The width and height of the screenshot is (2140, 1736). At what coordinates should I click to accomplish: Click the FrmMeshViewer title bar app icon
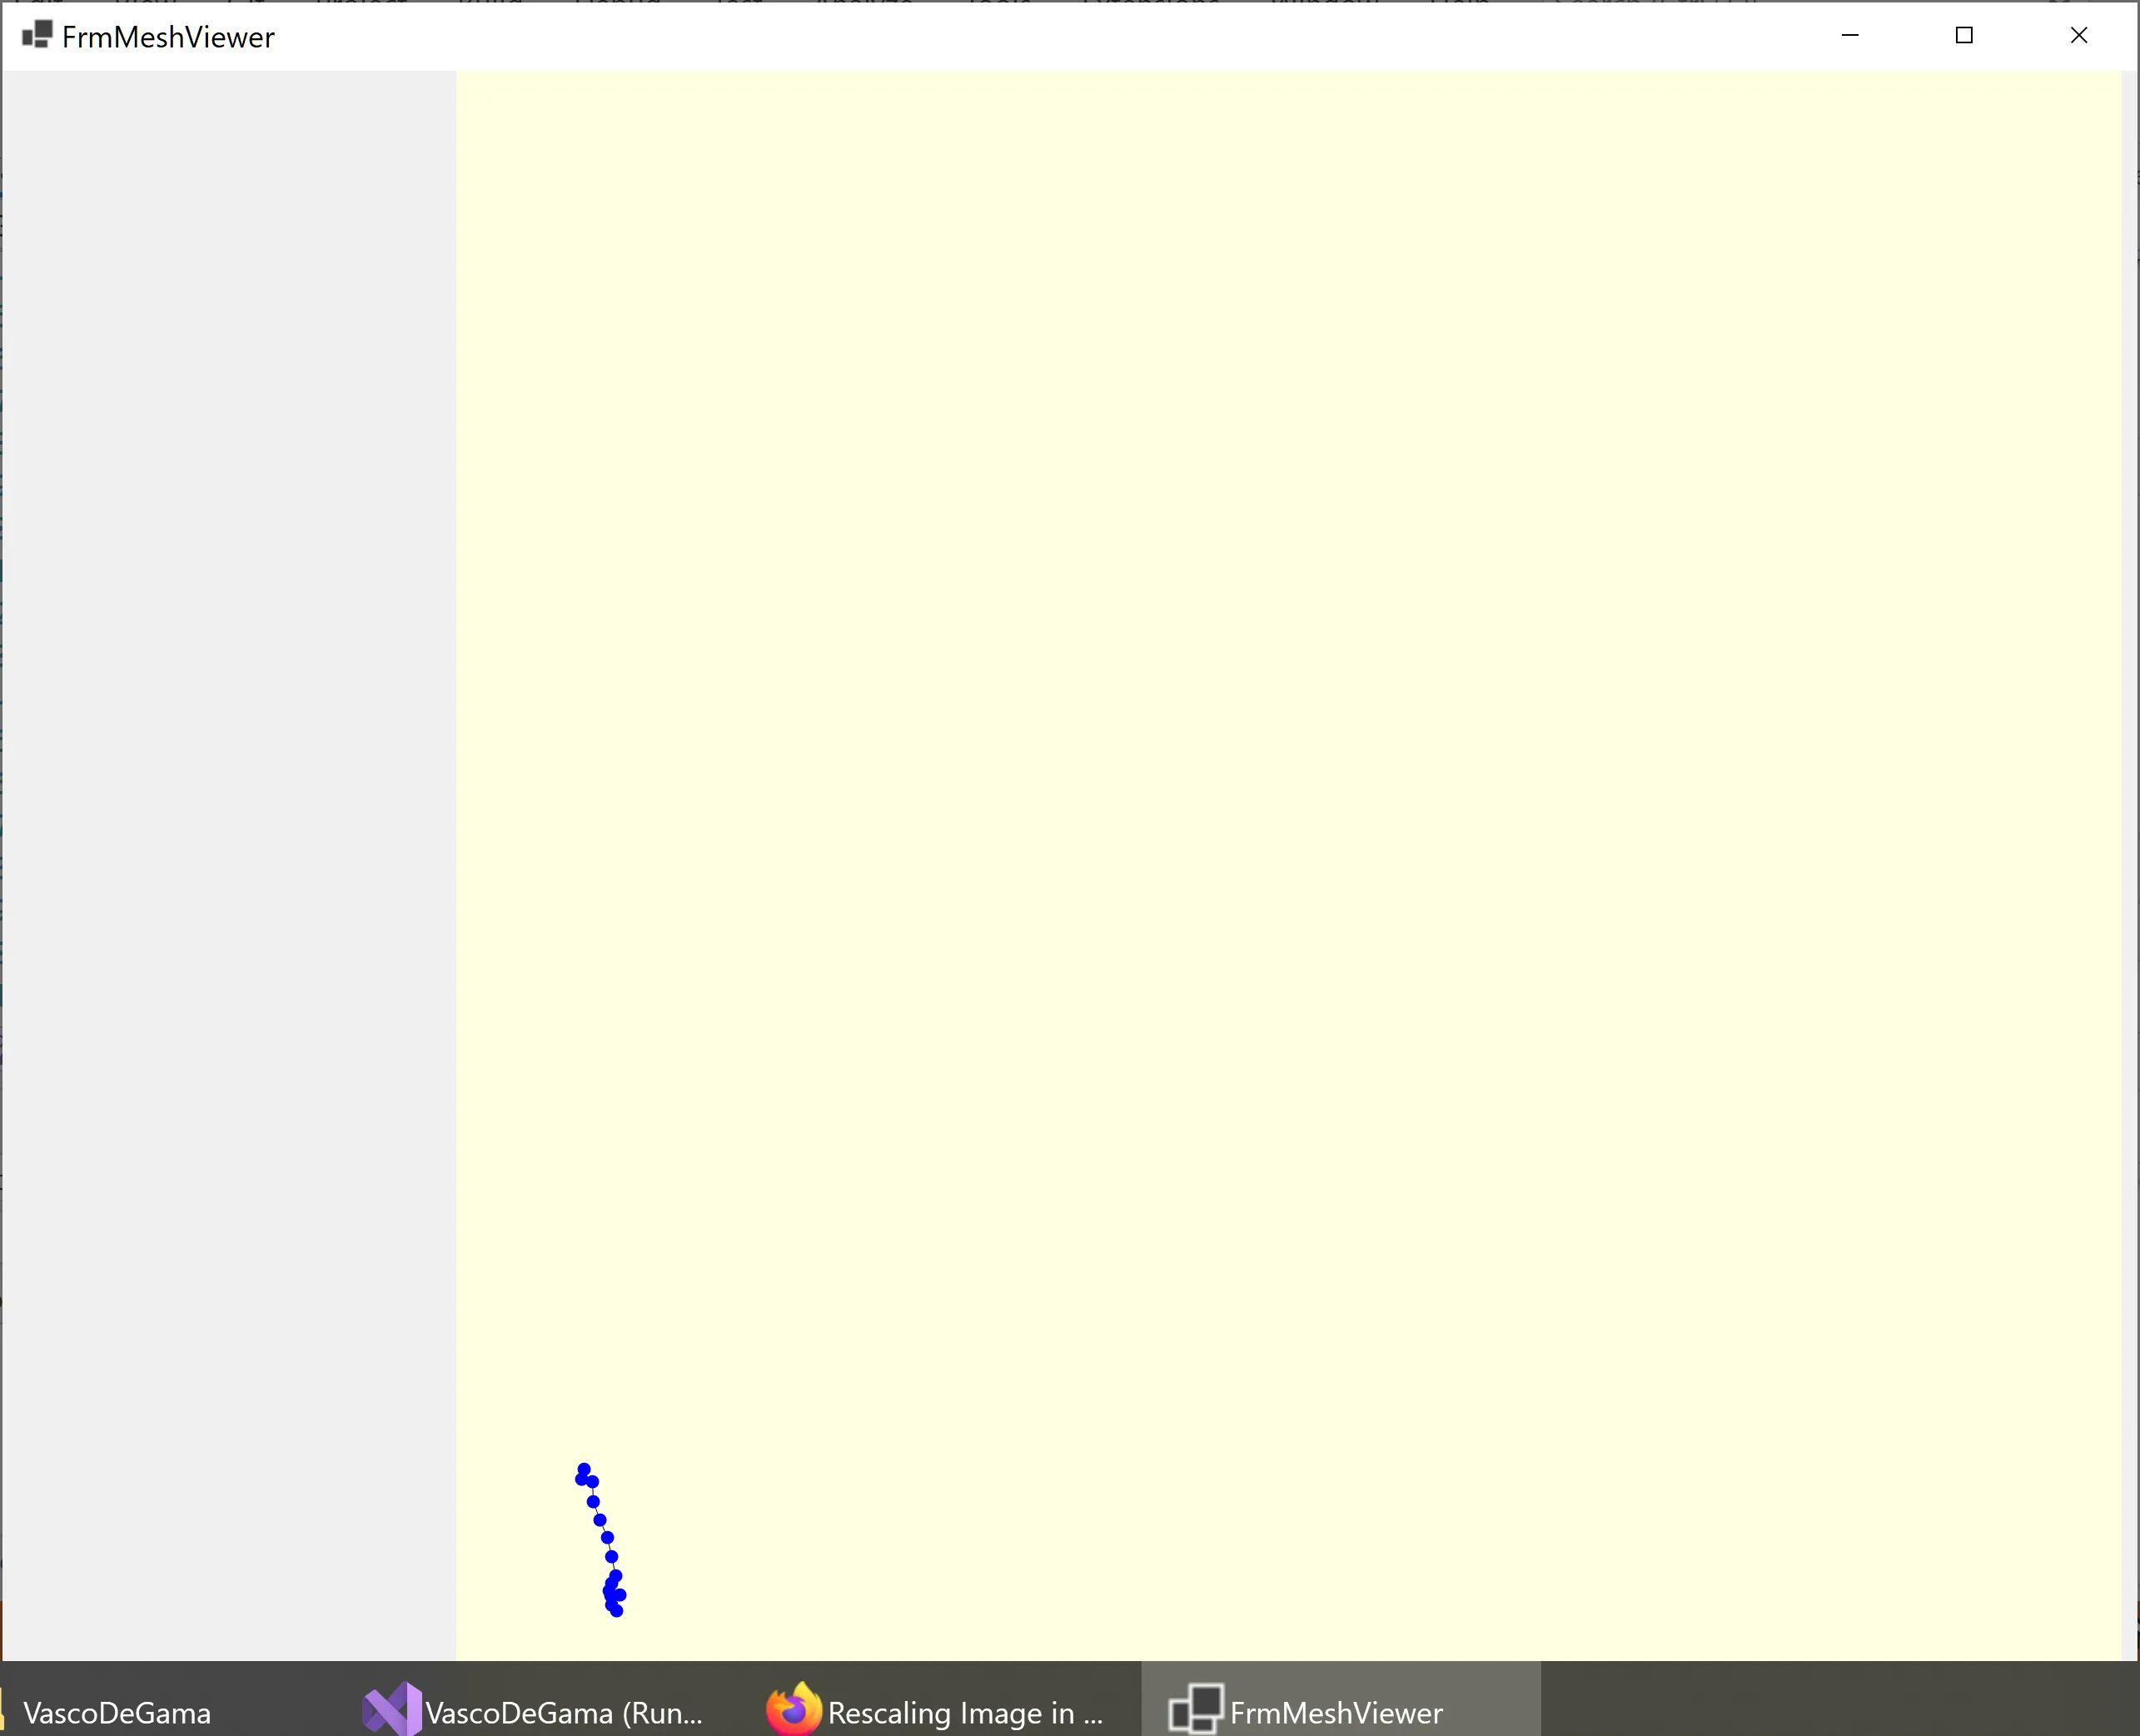pos(37,35)
